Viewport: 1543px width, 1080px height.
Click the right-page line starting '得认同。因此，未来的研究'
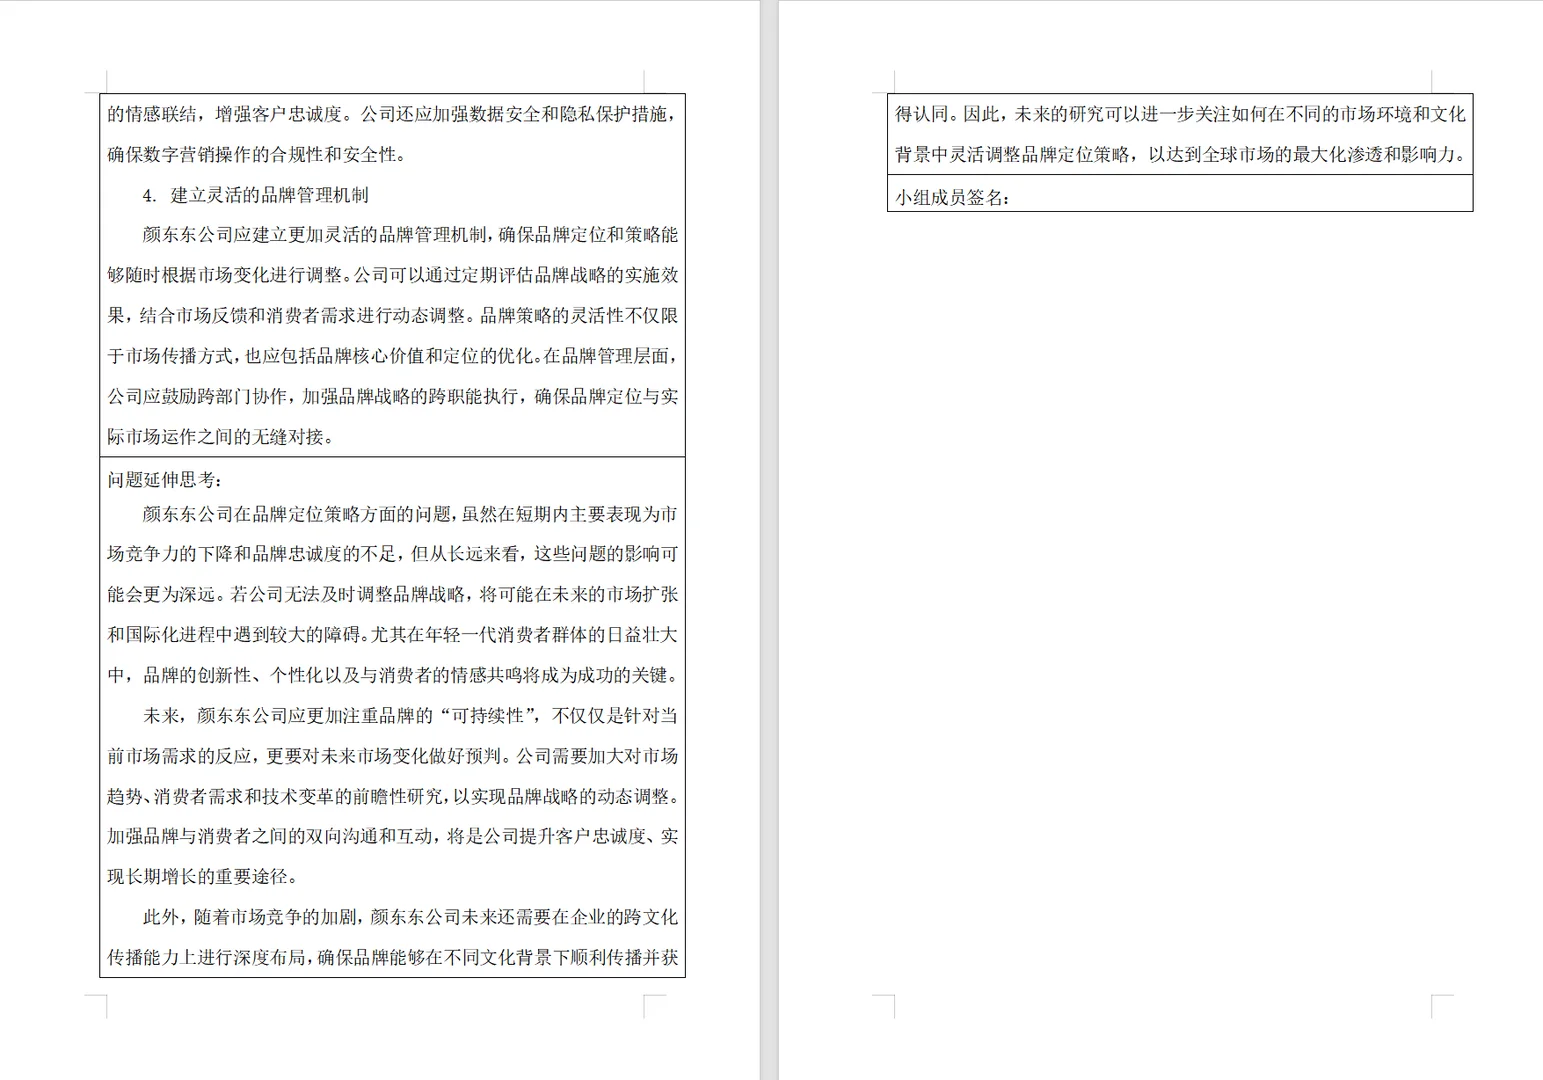click(x=1180, y=114)
